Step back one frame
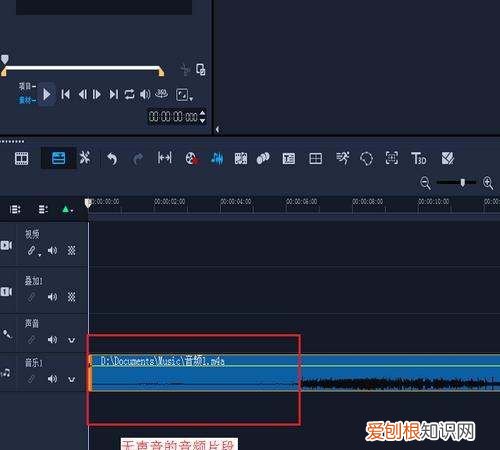This screenshot has width=500, height=450. tap(82, 95)
